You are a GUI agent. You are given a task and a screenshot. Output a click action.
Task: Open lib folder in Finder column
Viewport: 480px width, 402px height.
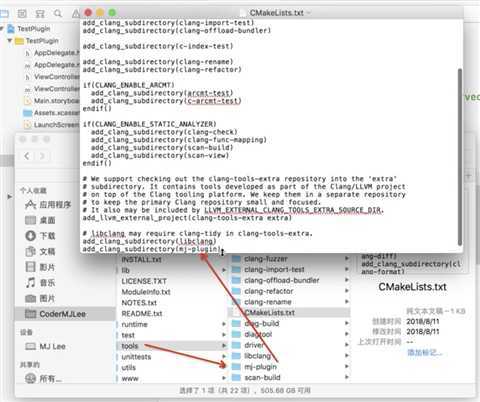coord(126,270)
